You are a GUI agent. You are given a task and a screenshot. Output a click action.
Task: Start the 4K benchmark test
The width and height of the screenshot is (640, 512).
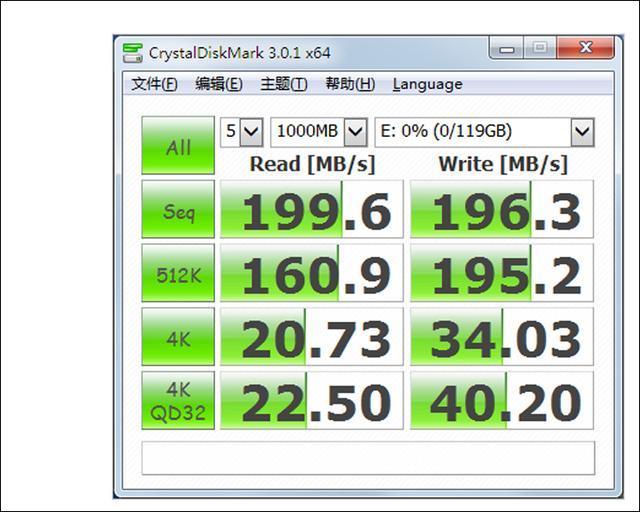(x=178, y=336)
